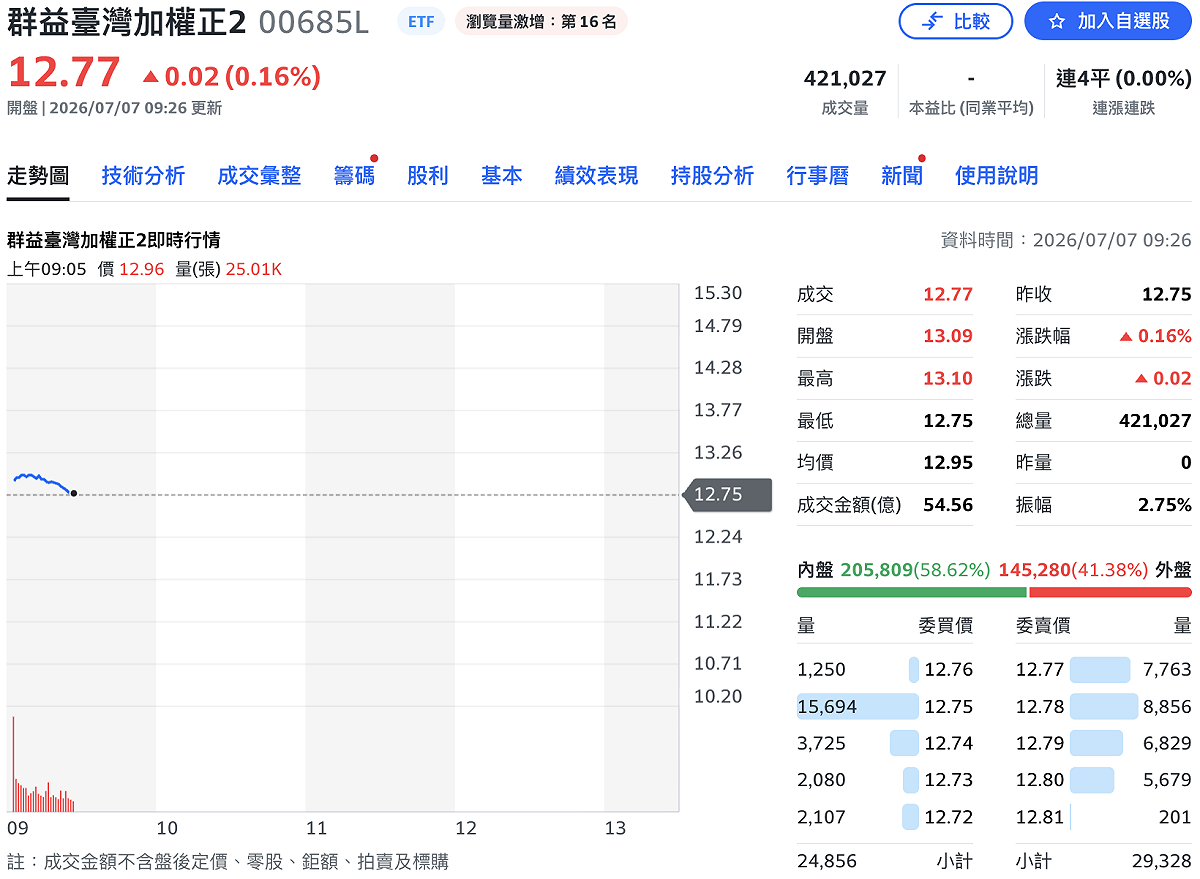Image resolution: width=1200 pixels, height=879 pixels.
Task: Click bid volume 15,694 at 12.75
Action: click(827, 707)
